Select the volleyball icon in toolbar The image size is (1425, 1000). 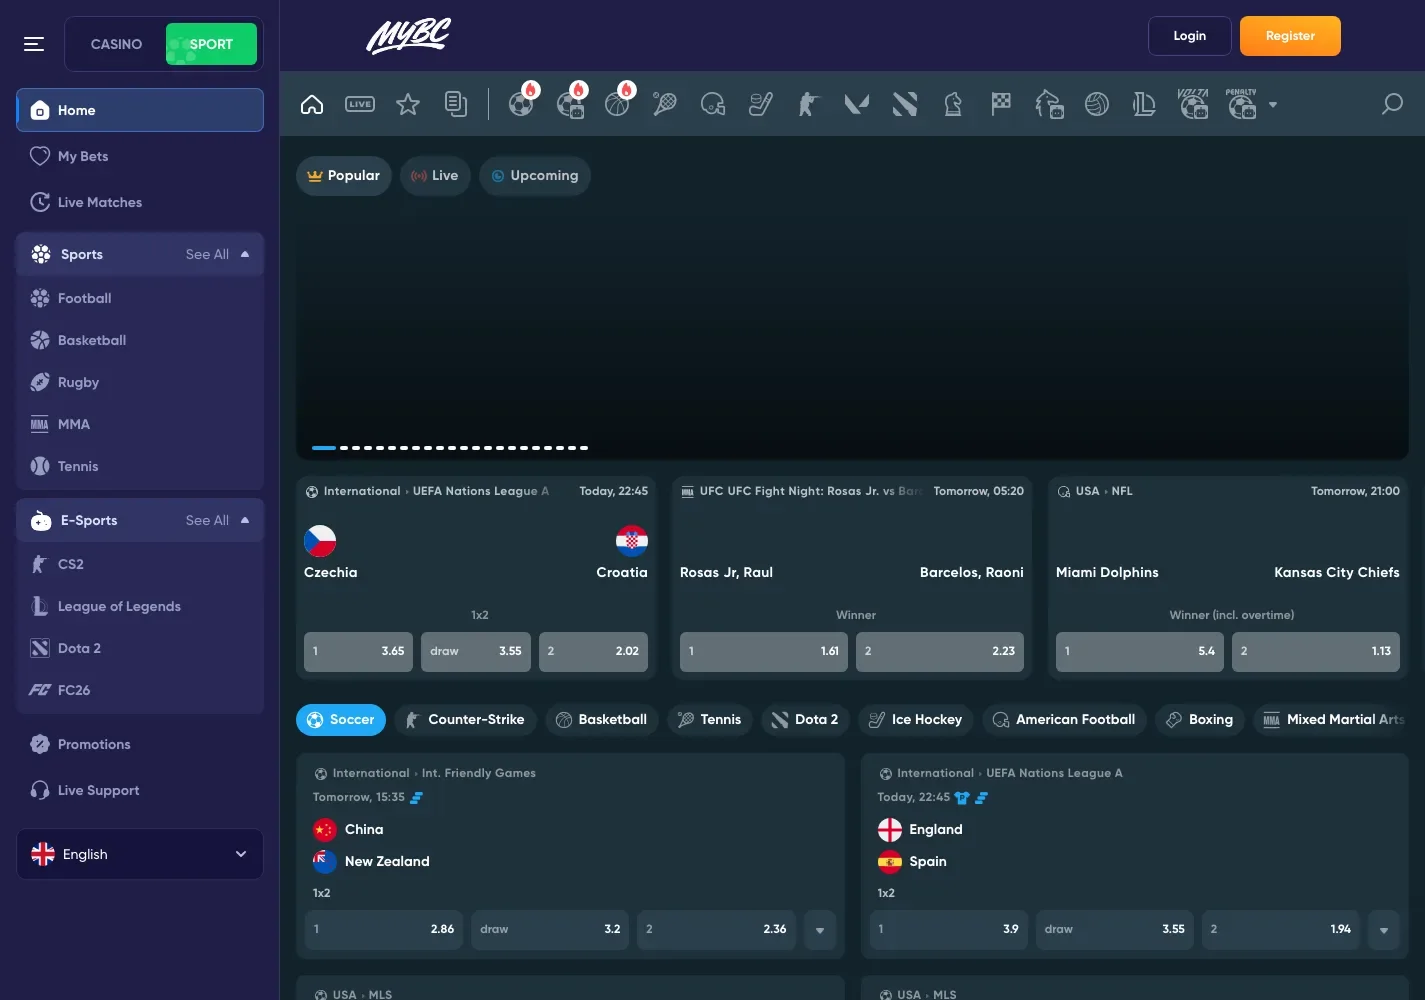(1097, 104)
